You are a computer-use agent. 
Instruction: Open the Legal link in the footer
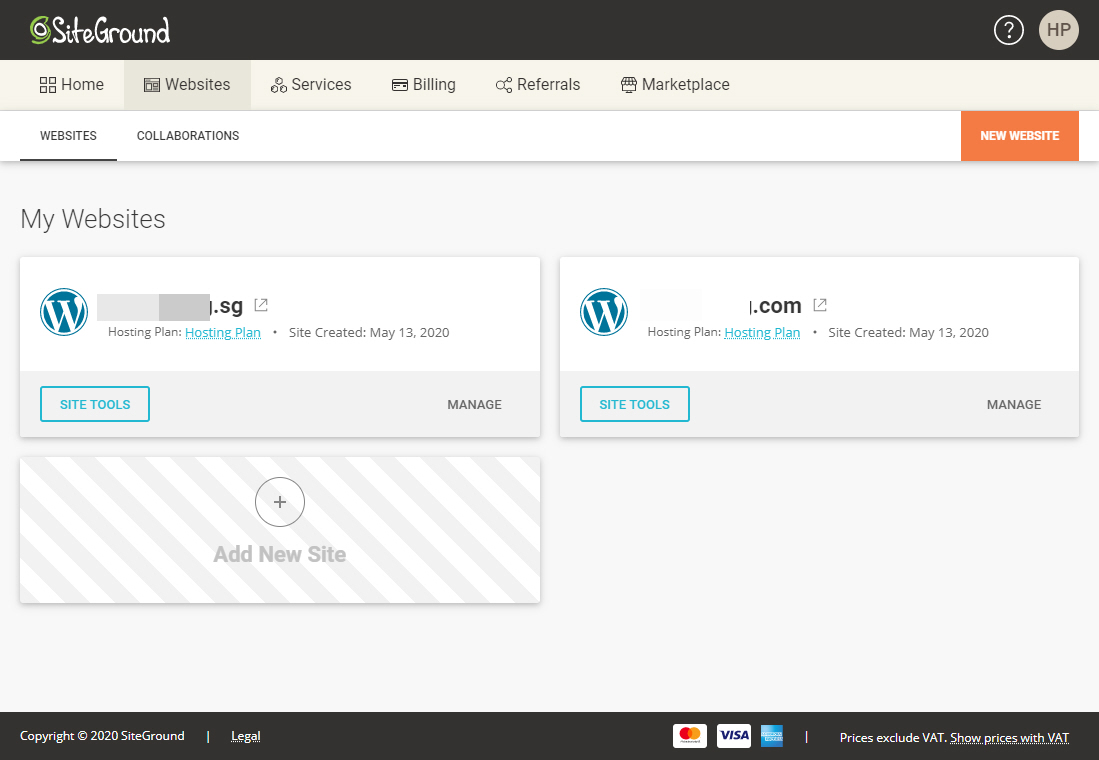click(x=245, y=736)
